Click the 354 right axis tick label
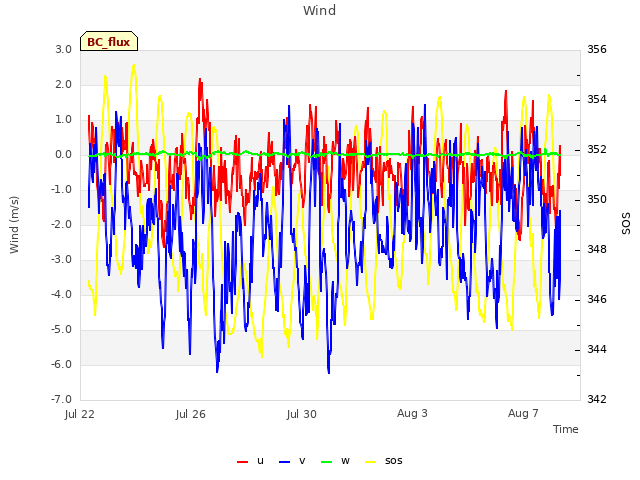This screenshot has height=480, width=640. click(597, 99)
